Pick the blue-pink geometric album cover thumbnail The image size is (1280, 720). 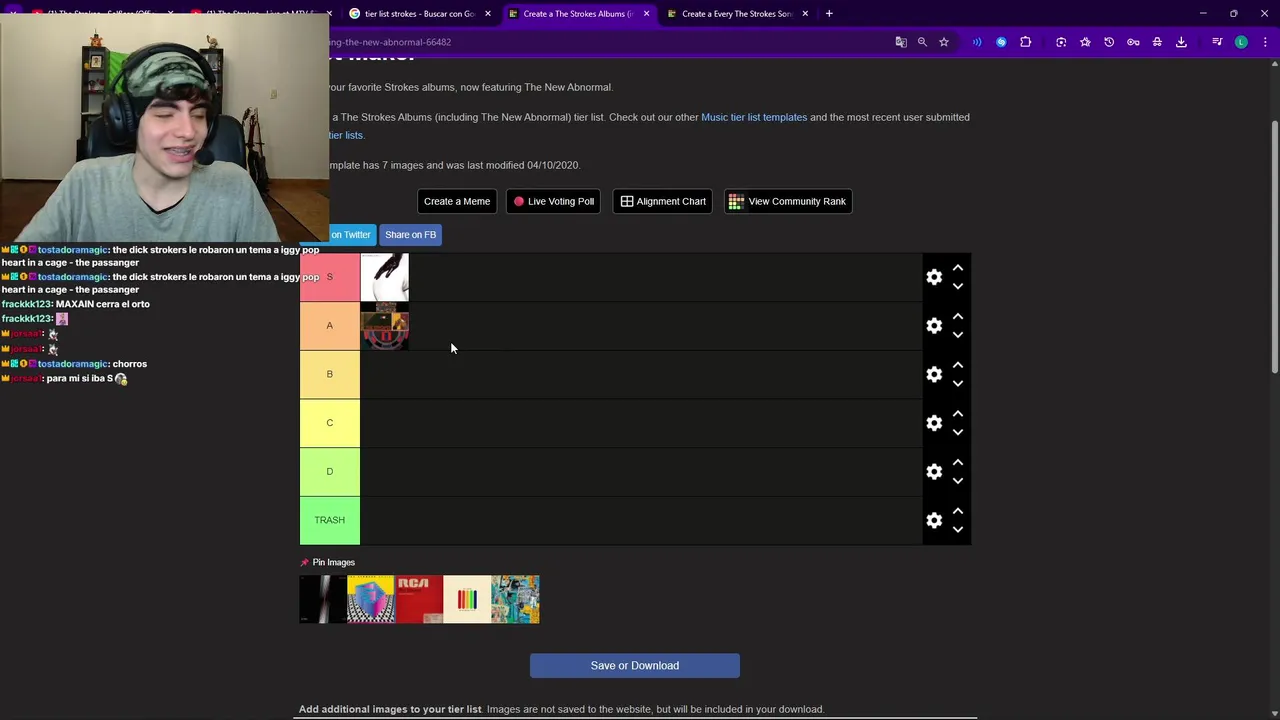point(371,599)
